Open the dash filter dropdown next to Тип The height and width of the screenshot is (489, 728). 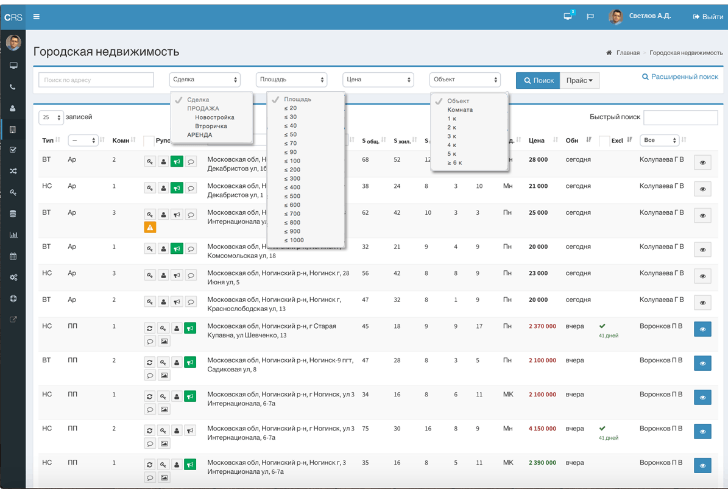[x=83, y=140]
